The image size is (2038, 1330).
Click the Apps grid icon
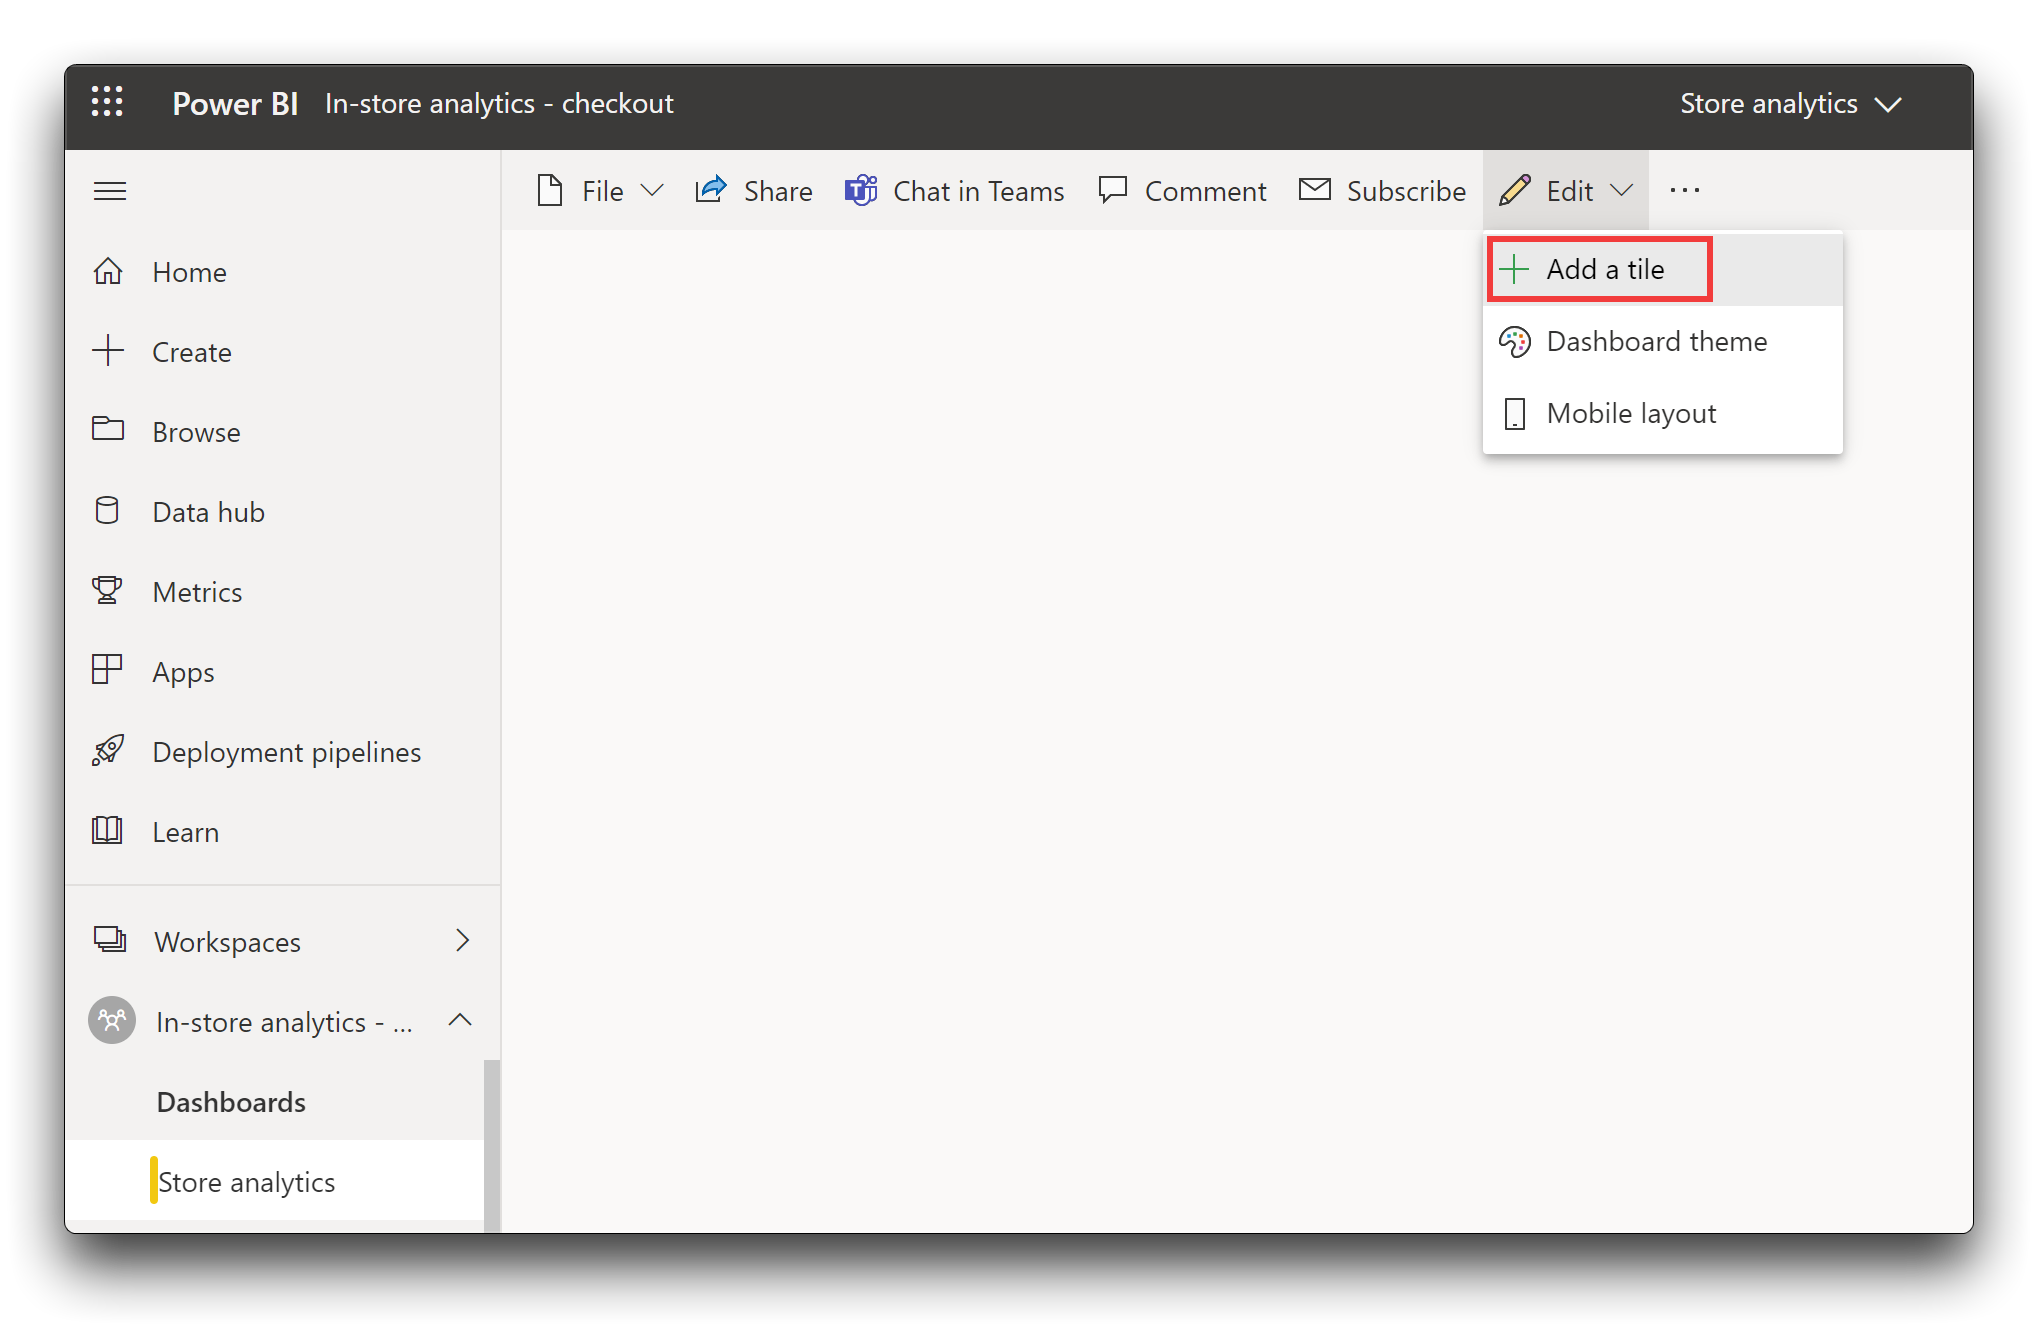click(x=107, y=669)
